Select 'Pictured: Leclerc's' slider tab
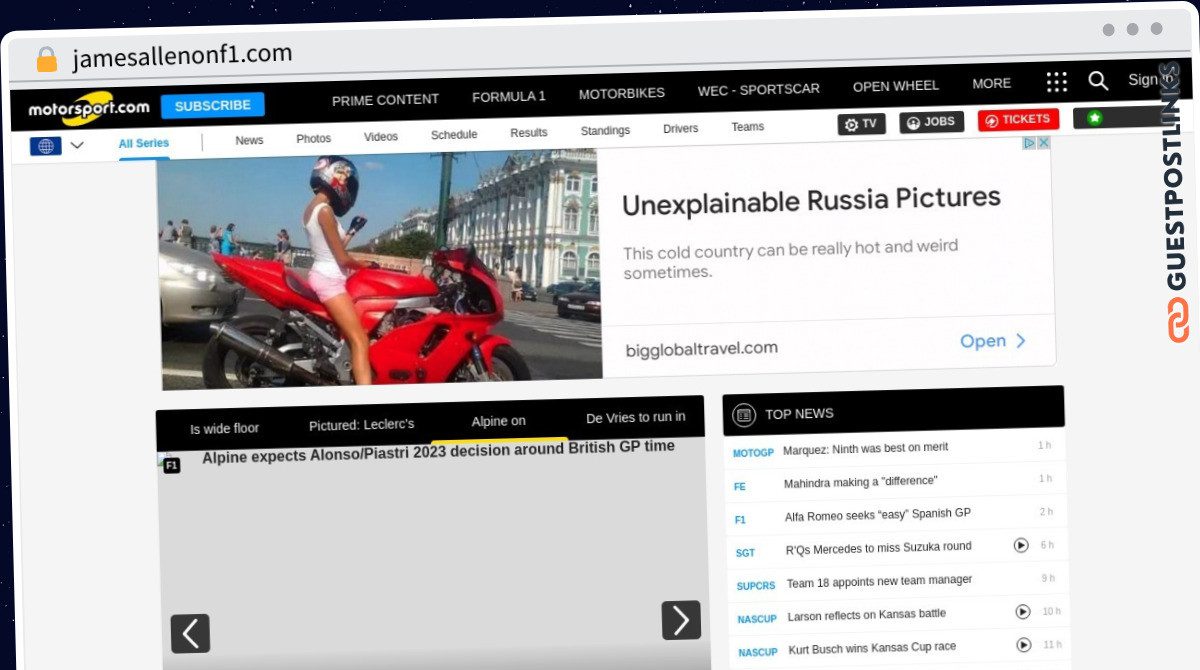The height and width of the screenshot is (670, 1200). pos(361,425)
